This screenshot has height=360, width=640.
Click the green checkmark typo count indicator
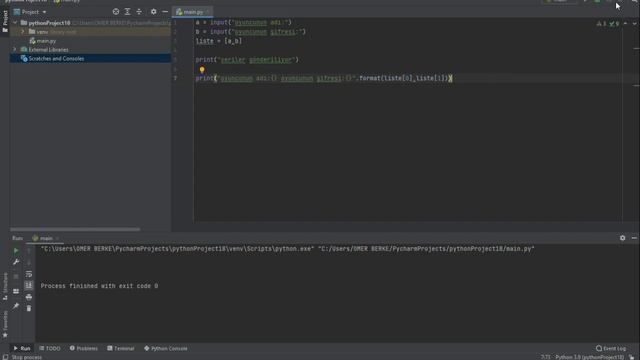[x=614, y=24]
